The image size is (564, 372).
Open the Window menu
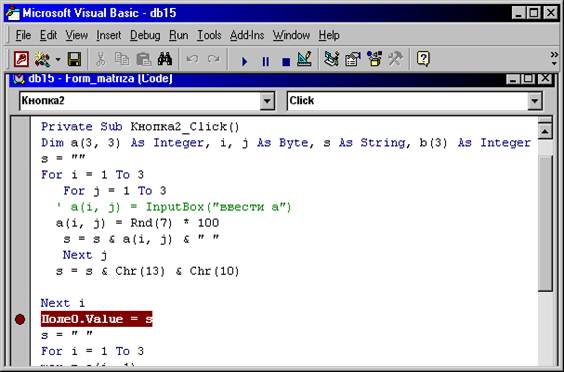click(x=291, y=35)
